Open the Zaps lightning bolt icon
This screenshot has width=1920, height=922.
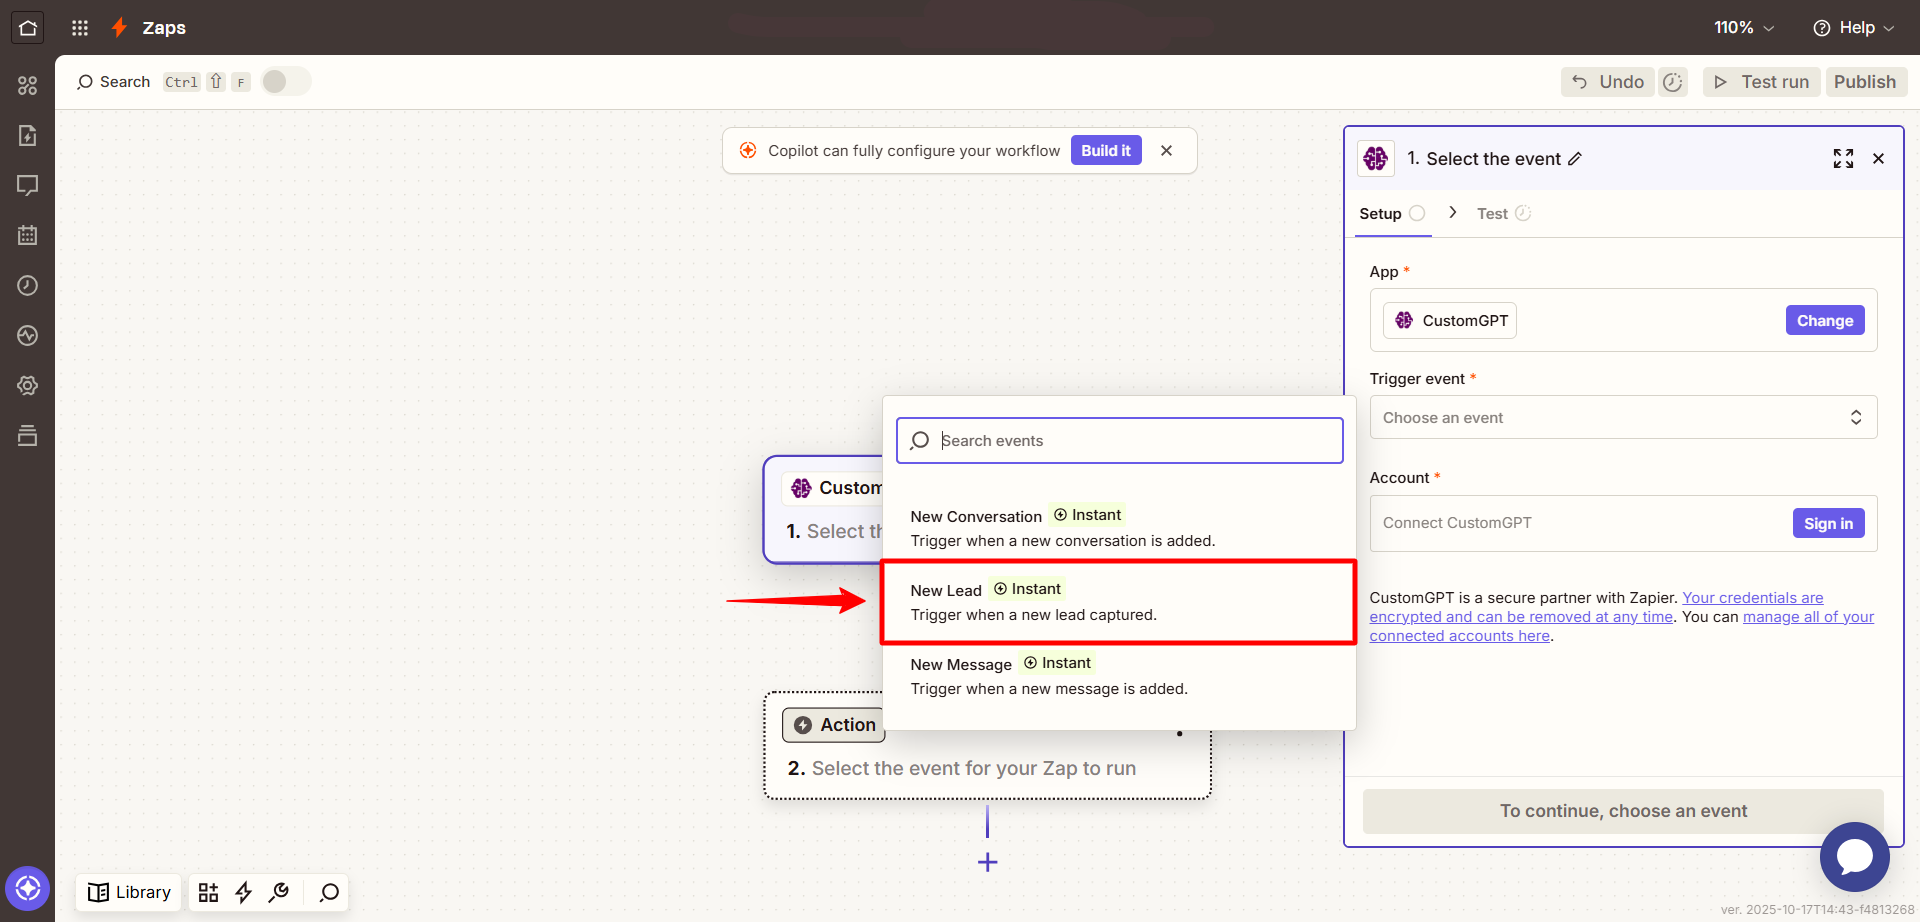click(x=120, y=28)
